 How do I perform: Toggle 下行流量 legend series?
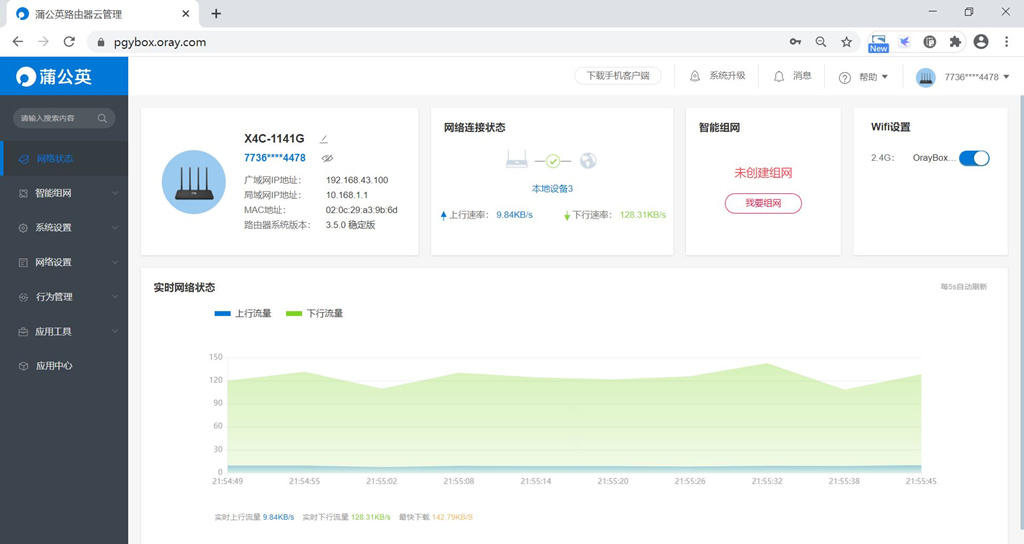(x=314, y=313)
